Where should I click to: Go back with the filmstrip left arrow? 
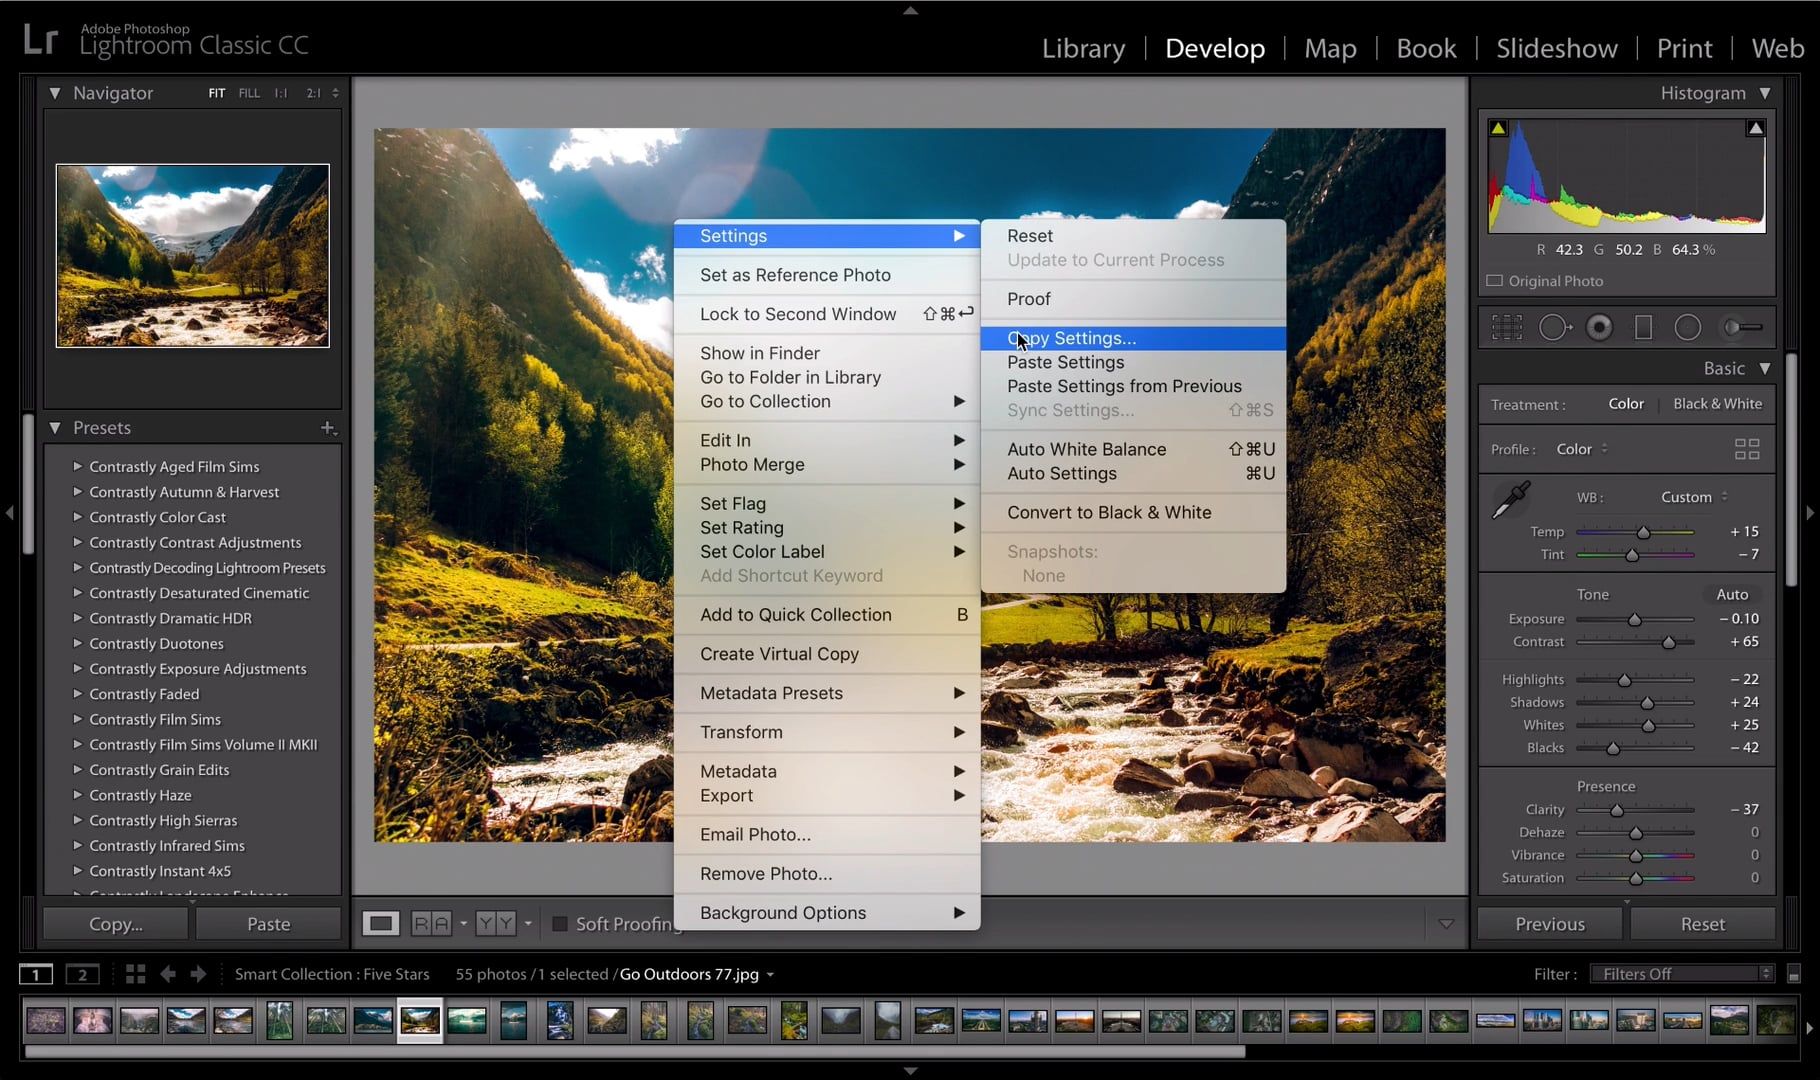tap(168, 974)
